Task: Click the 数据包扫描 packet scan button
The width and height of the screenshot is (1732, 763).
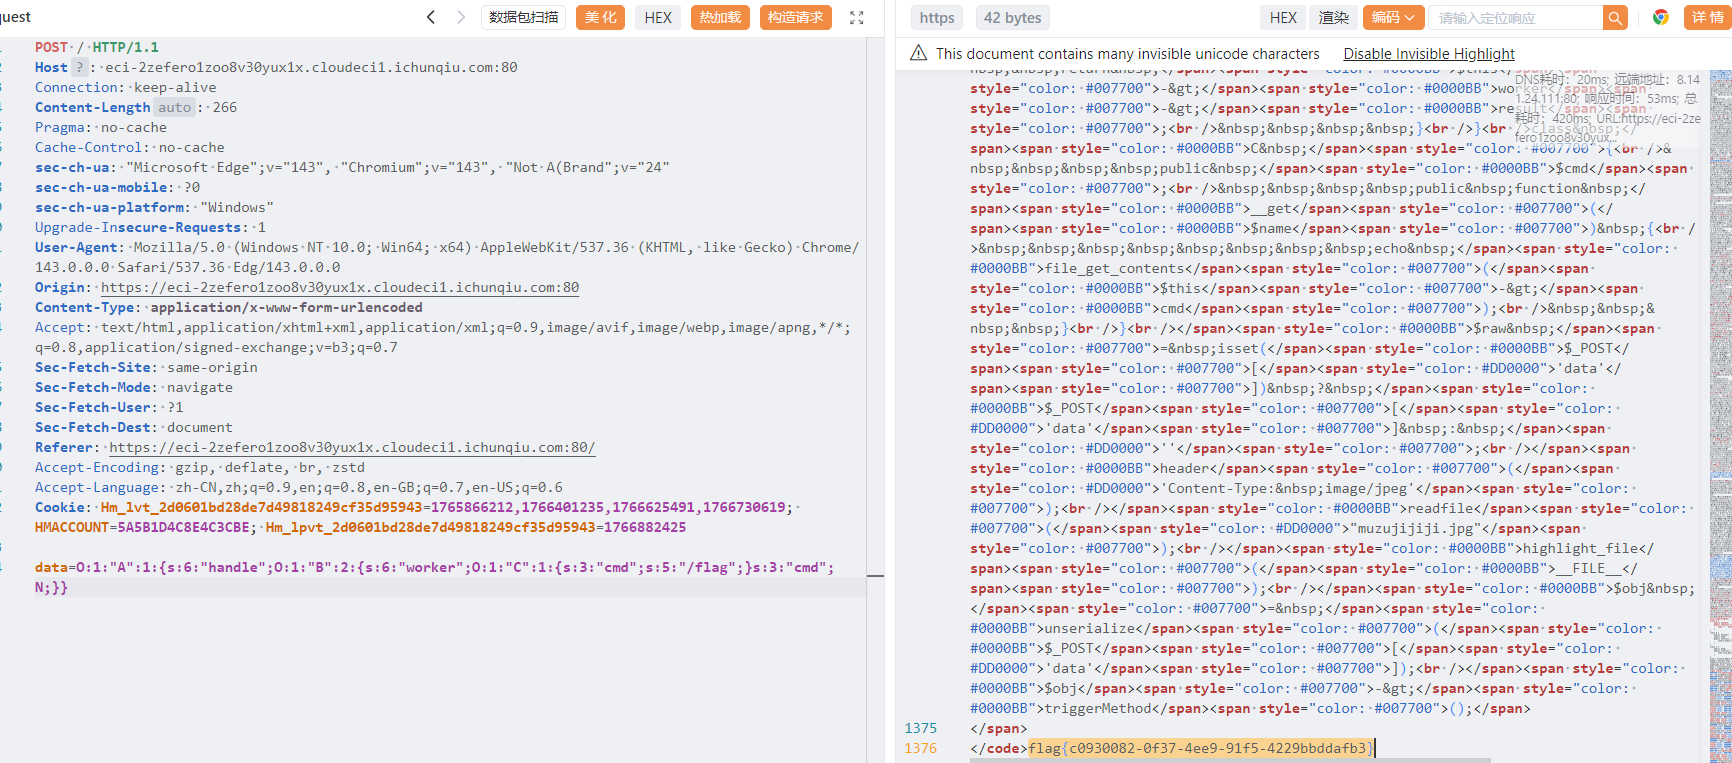Action: (x=523, y=17)
